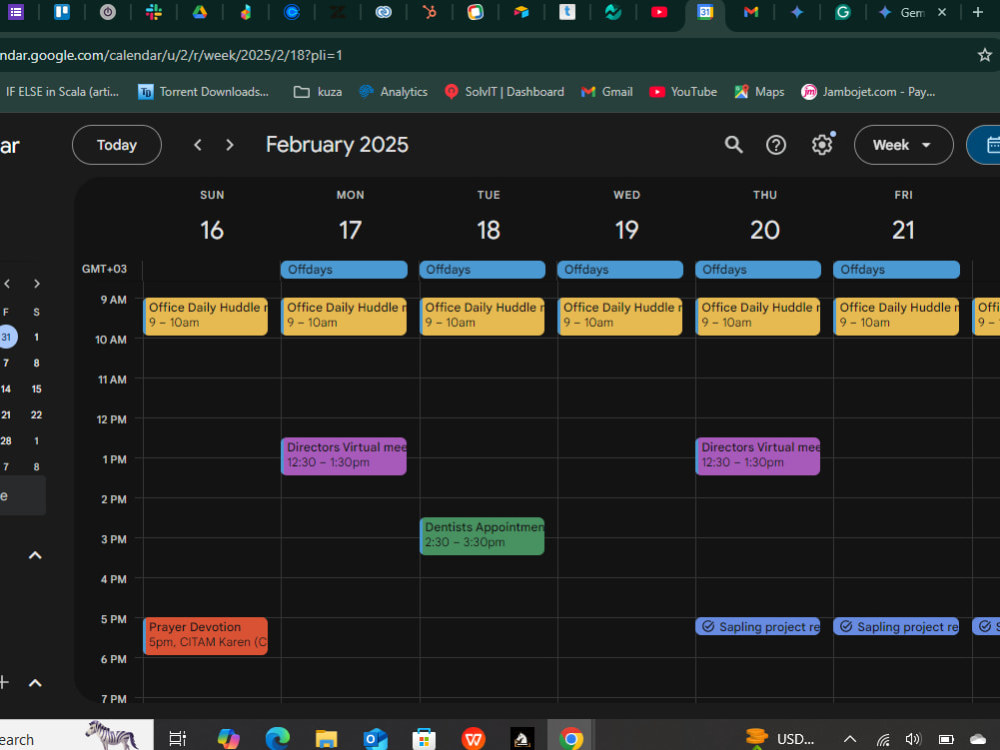1000x750 pixels.
Task: Open a new browser tab
Action: click(x=977, y=12)
